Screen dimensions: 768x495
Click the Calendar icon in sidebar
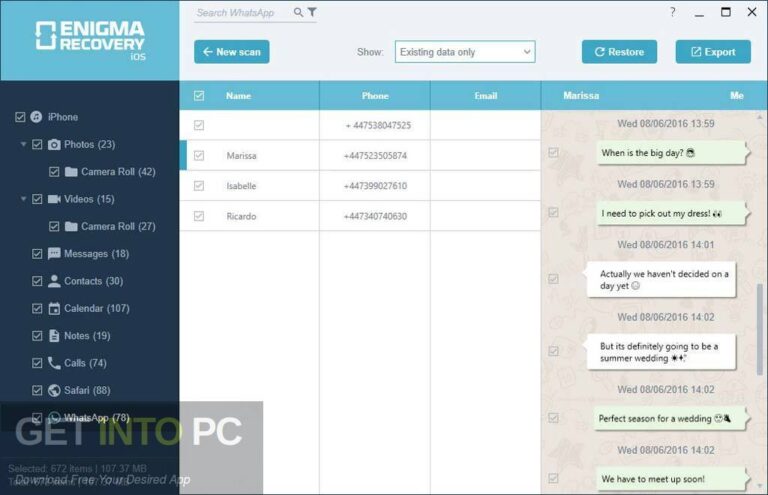54,308
